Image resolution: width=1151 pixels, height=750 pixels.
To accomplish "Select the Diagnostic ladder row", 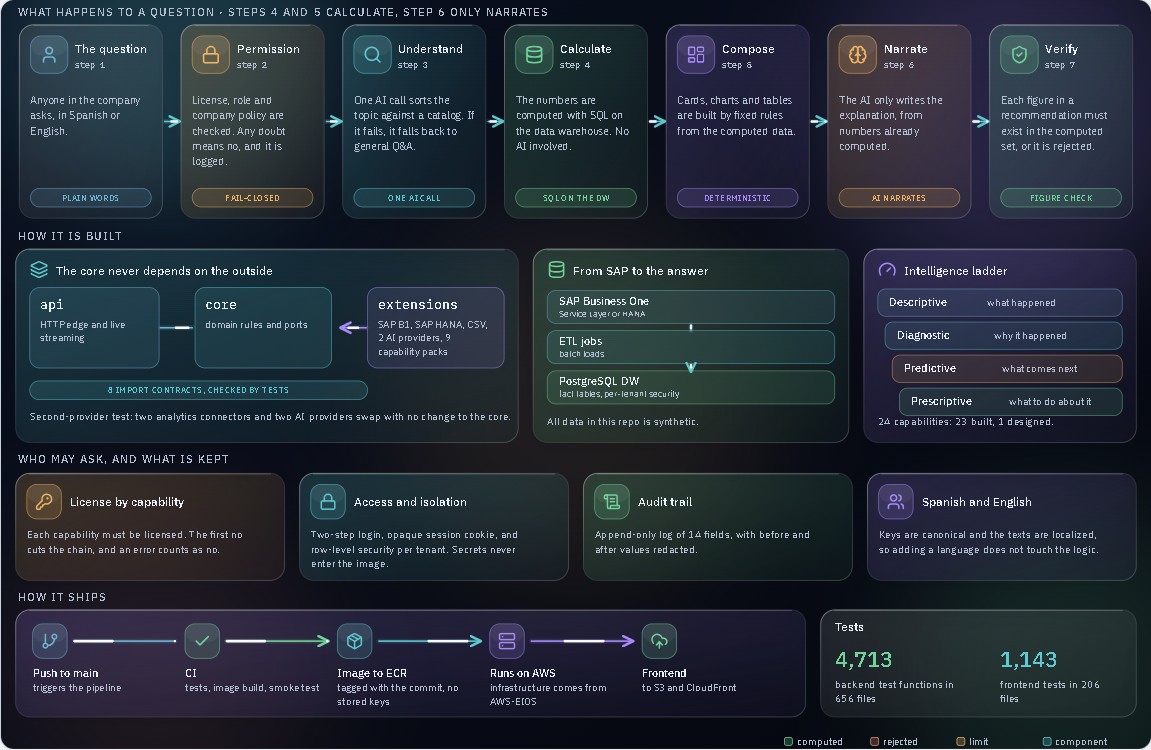I will pos(1003,335).
